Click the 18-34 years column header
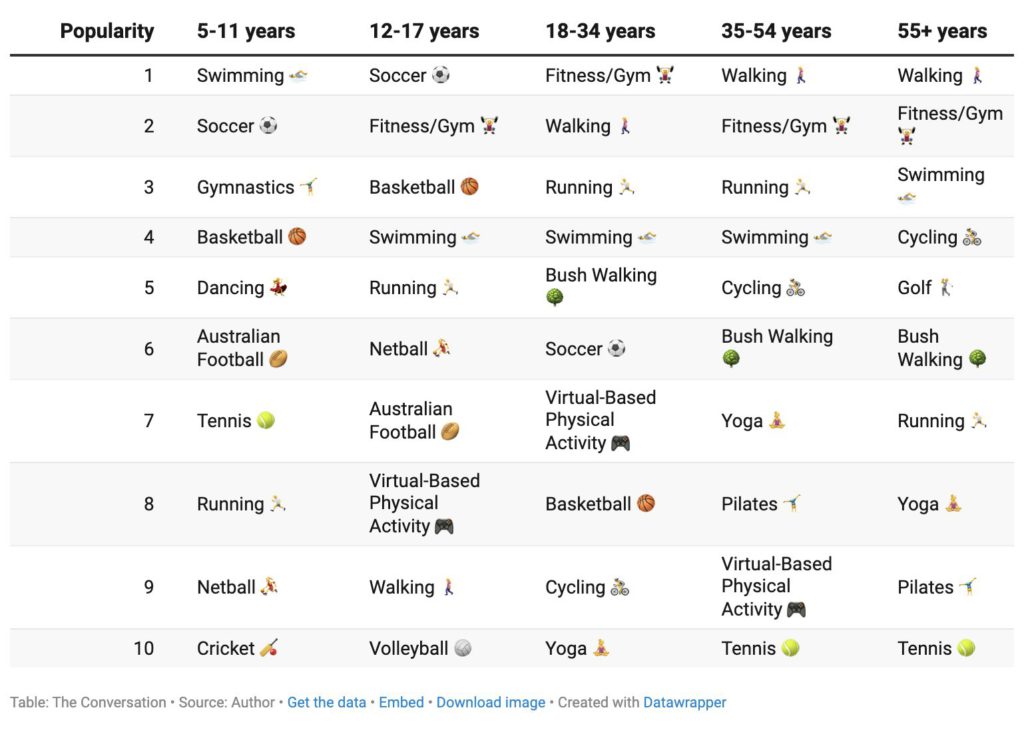1024x740 pixels. (600, 31)
